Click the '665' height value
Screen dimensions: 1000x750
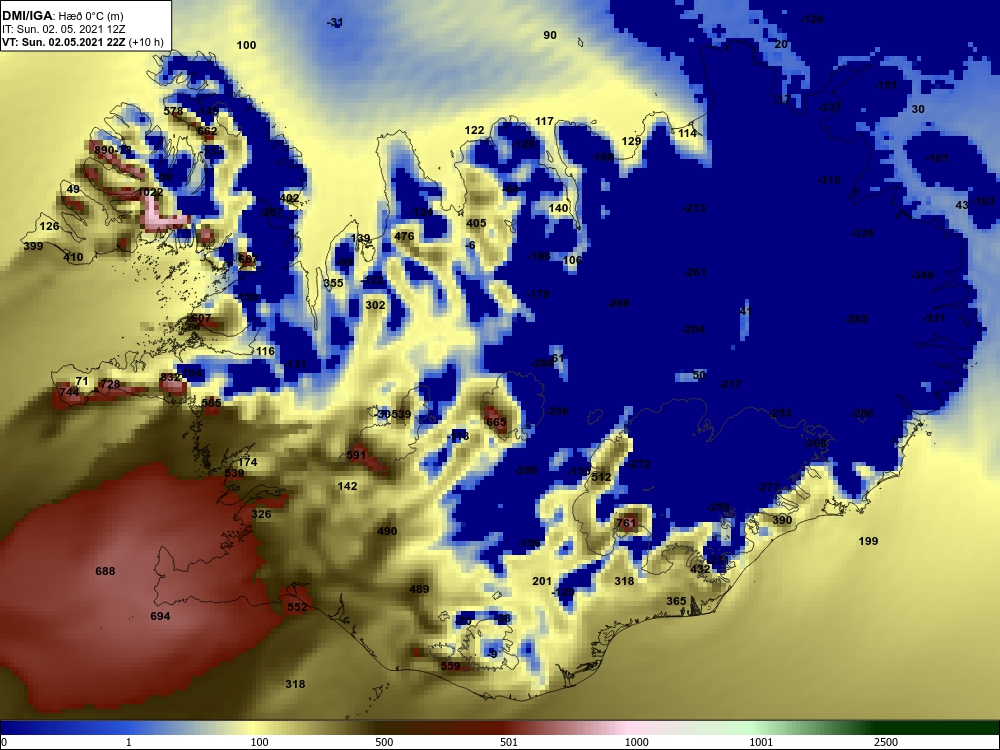(496, 422)
